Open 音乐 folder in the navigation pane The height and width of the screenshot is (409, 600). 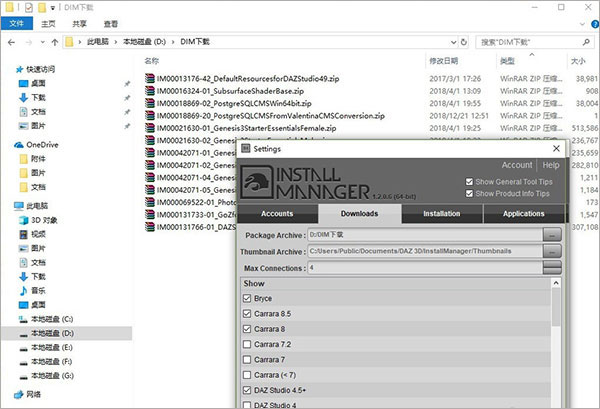pyautogui.click(x=37, y=290)
